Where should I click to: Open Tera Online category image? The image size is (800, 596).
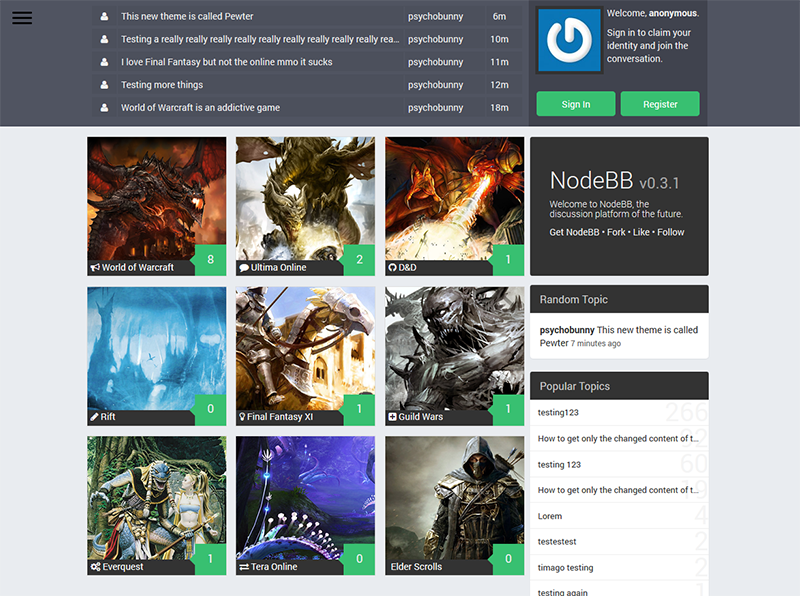305,498
